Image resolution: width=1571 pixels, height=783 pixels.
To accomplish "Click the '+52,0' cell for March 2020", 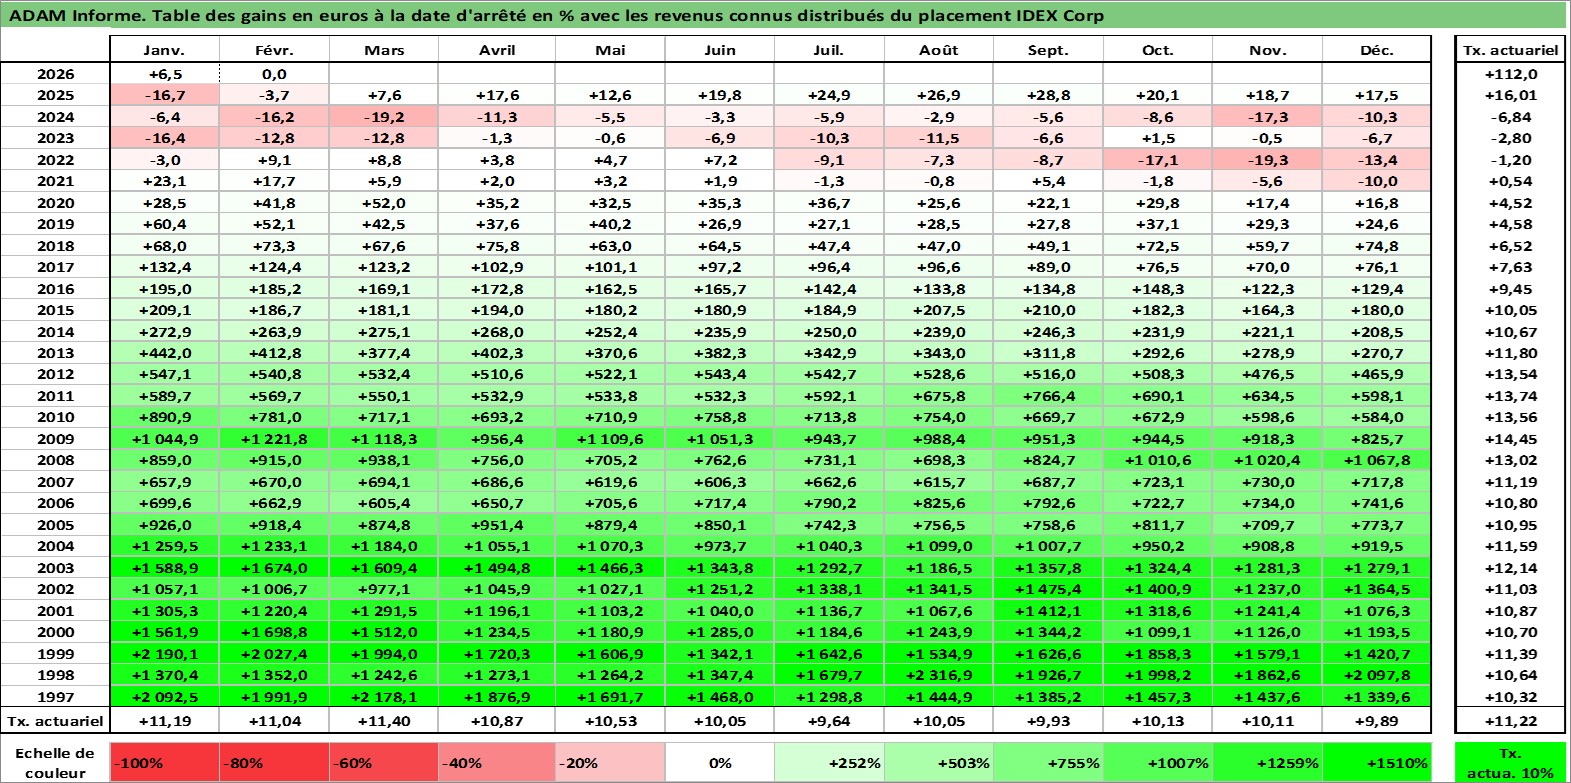I will (384, 203).
